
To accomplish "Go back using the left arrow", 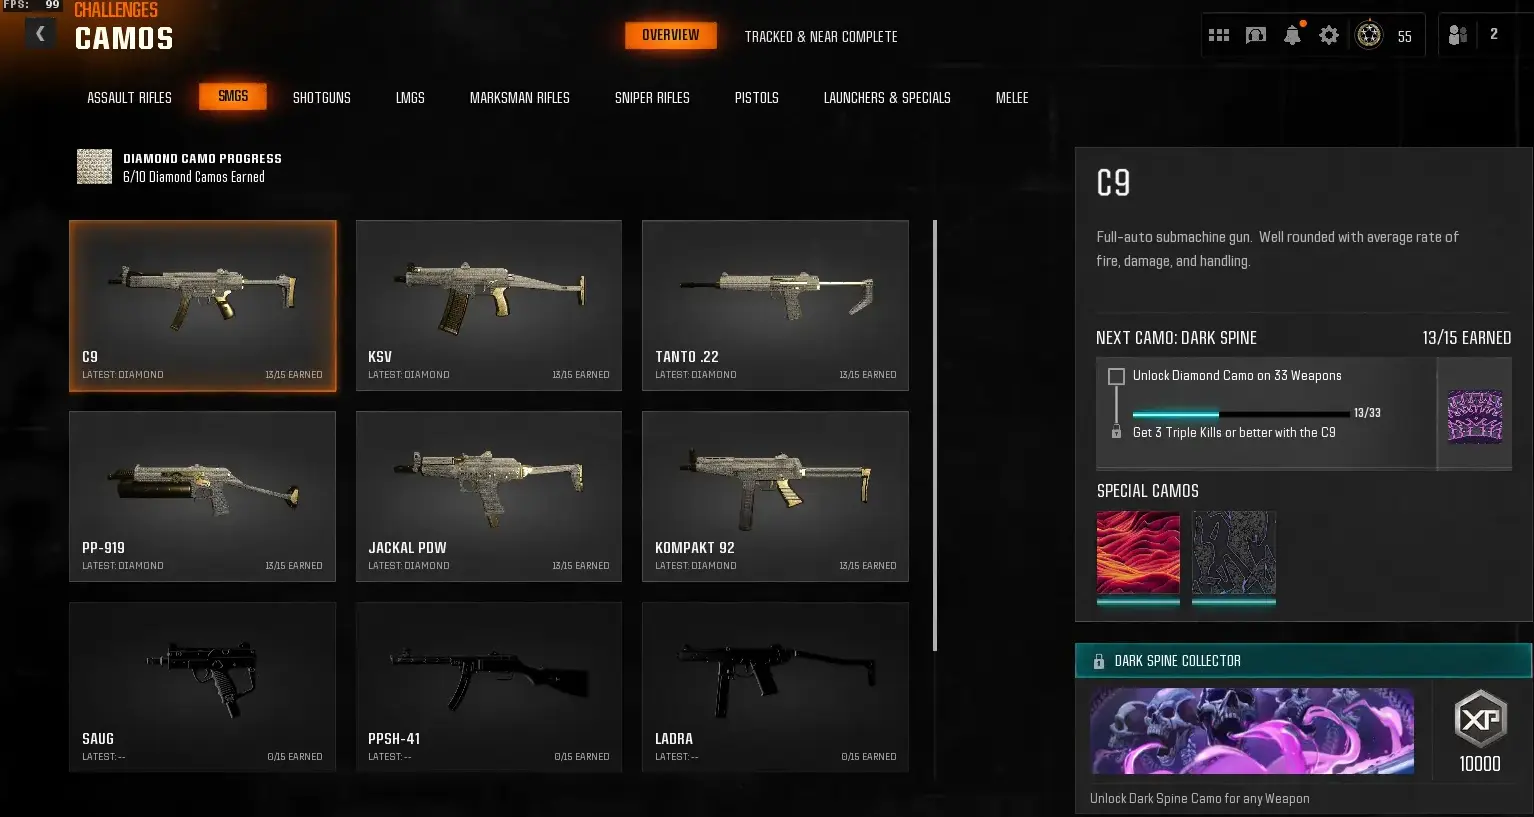I will tap(40, 35).
